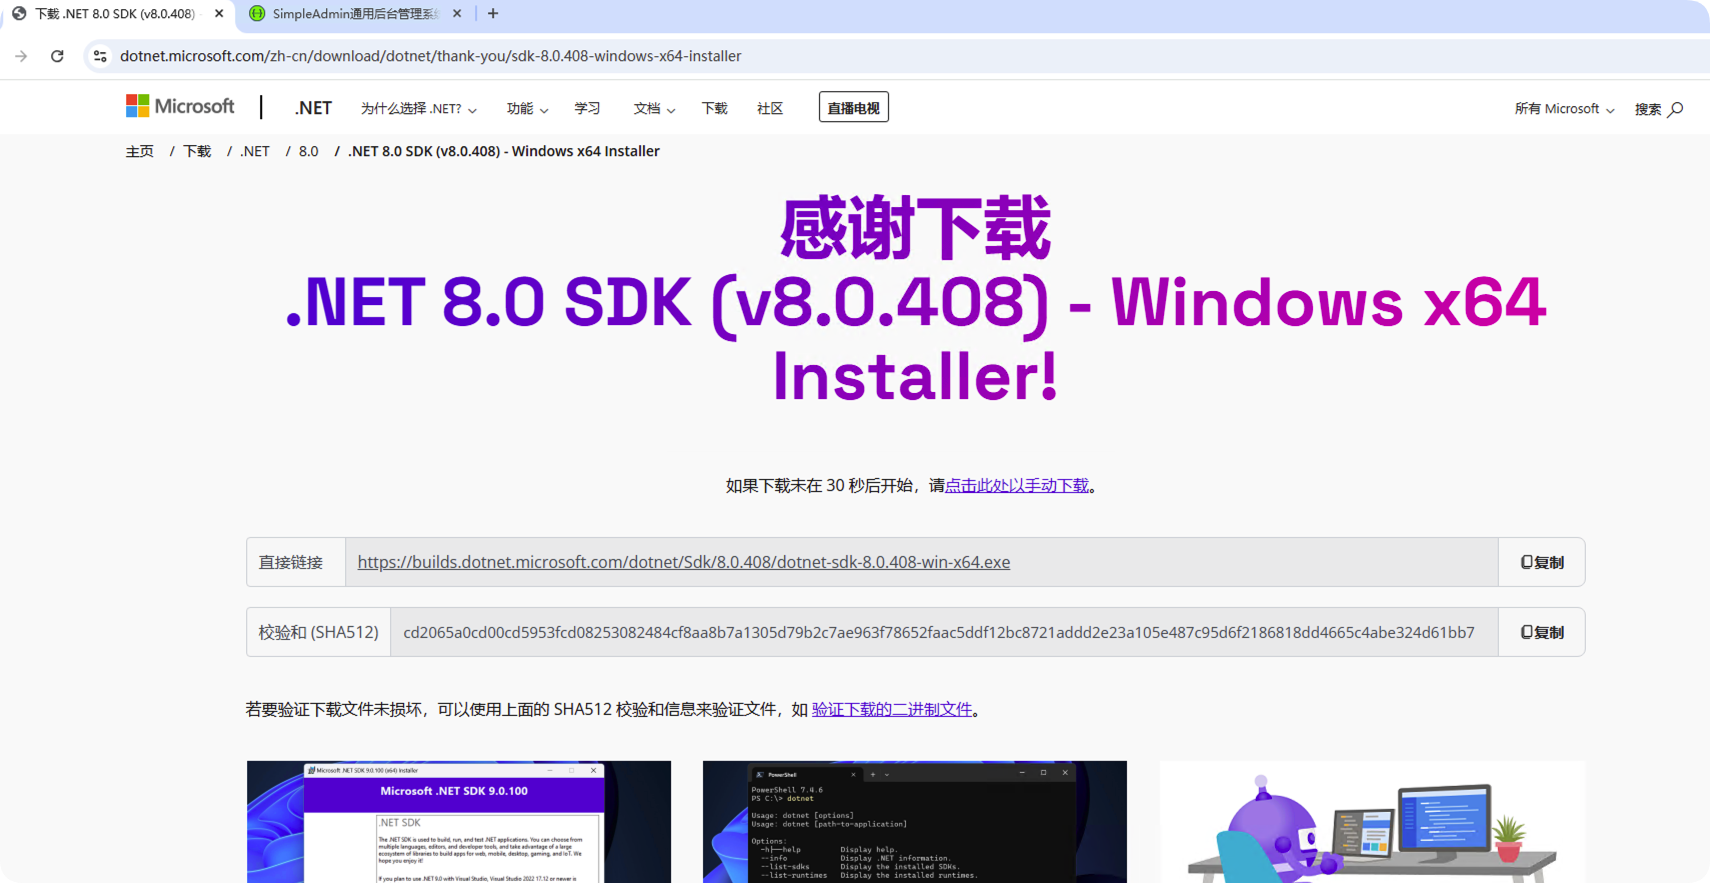This screenshot has width=1710, height=883.
Task: Close the SimpleAdmin tab
Action: [x=457, y=14]
